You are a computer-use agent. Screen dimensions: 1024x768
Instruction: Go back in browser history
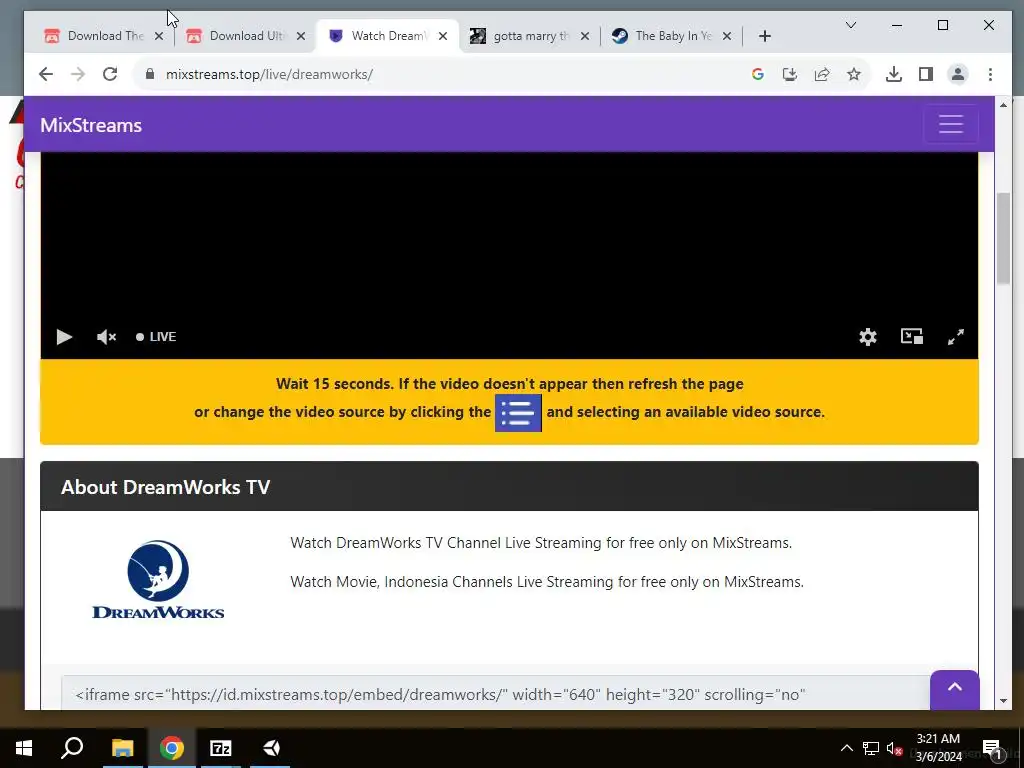(x=46, y=74)
